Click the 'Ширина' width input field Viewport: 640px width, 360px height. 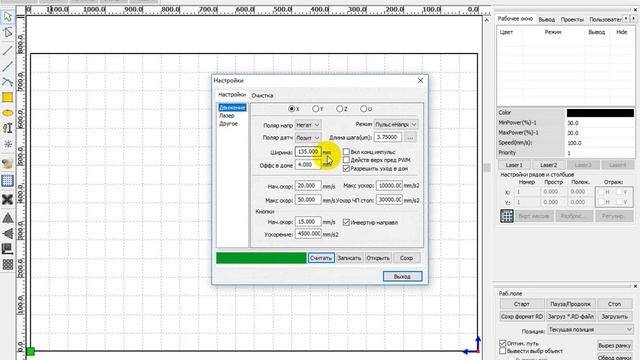click(x=308, y=151)
